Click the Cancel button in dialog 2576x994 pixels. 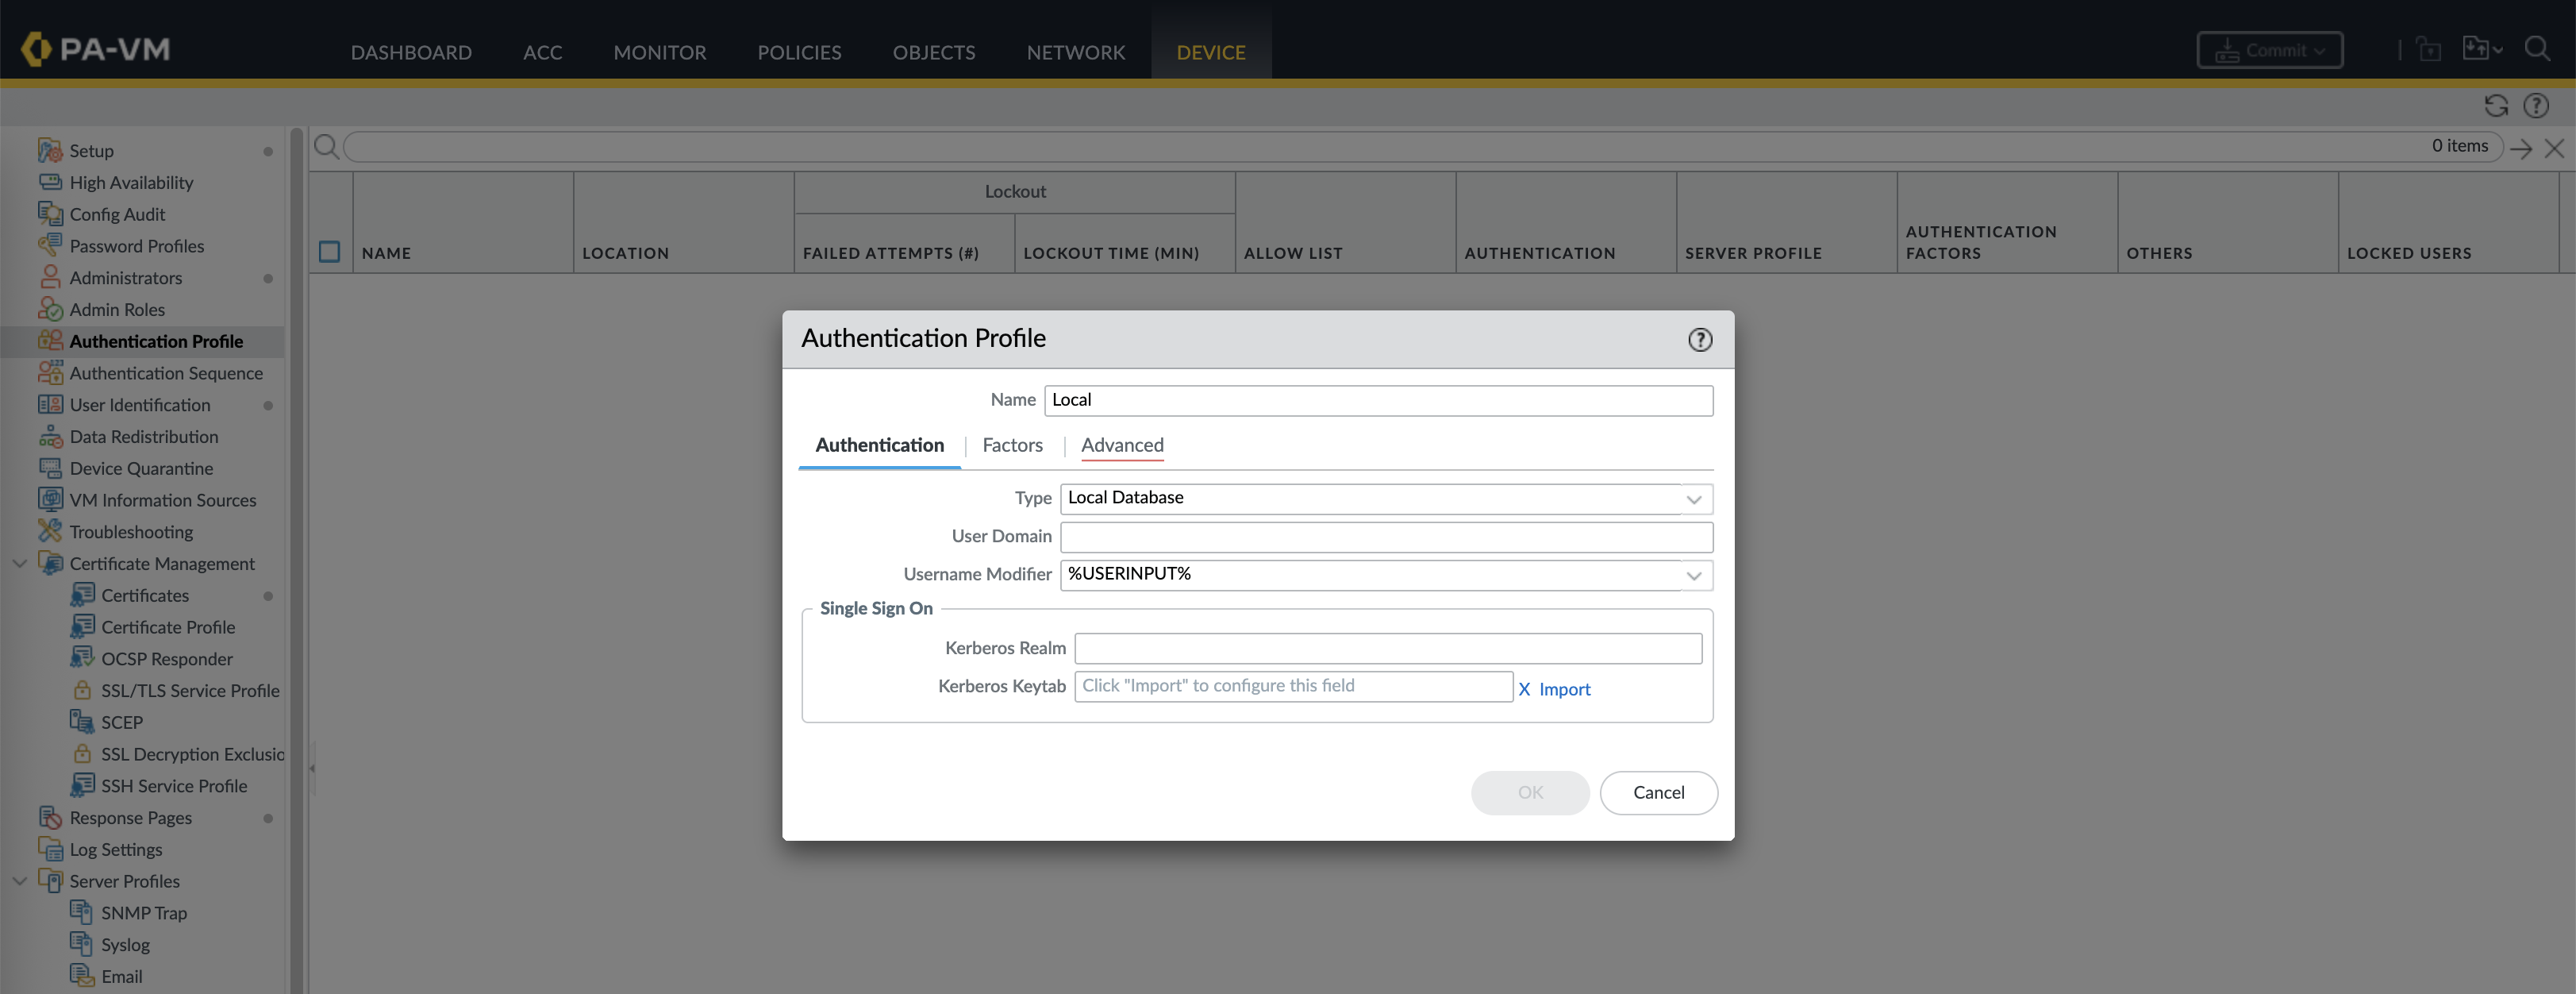[1658, 792]
